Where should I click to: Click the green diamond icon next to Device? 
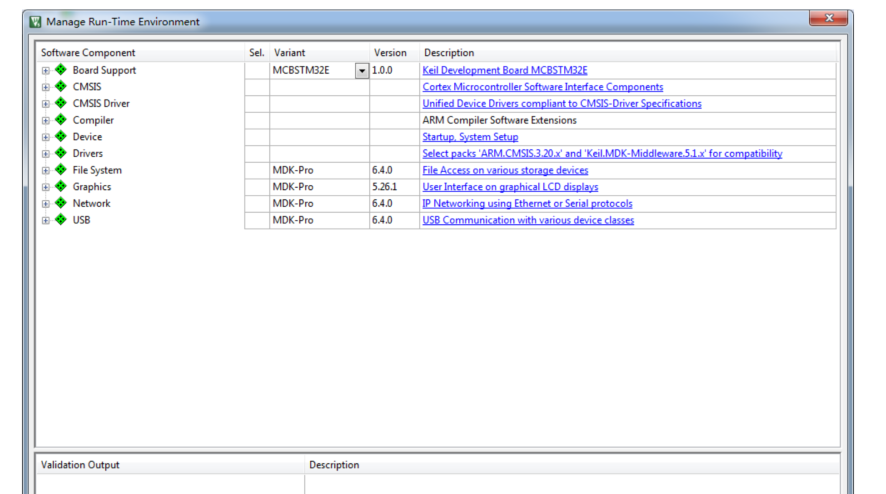click(x=60, y=137)
